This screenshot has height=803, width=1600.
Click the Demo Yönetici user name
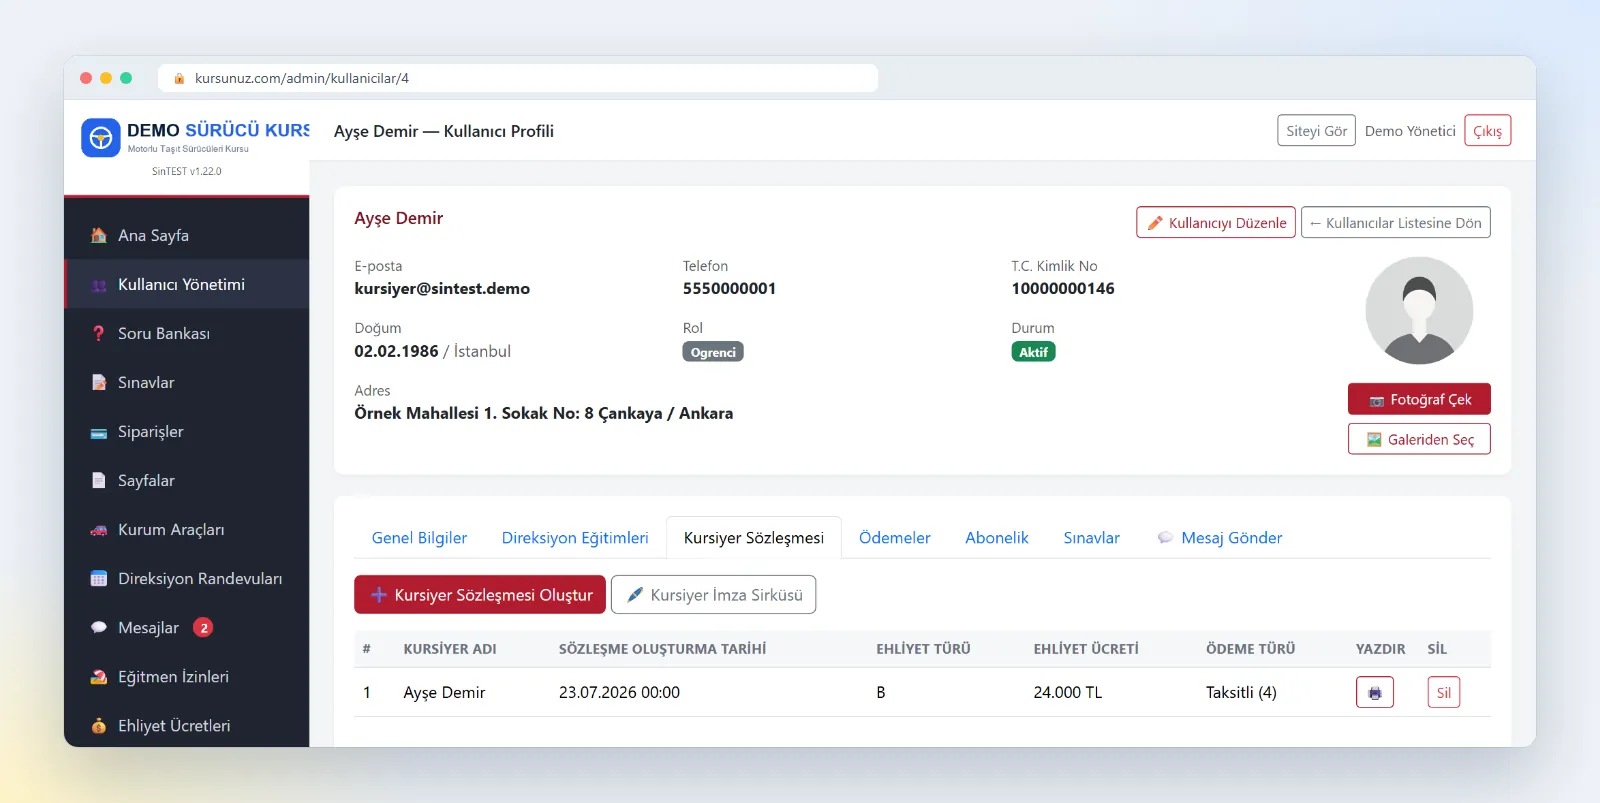[1410, 131]
